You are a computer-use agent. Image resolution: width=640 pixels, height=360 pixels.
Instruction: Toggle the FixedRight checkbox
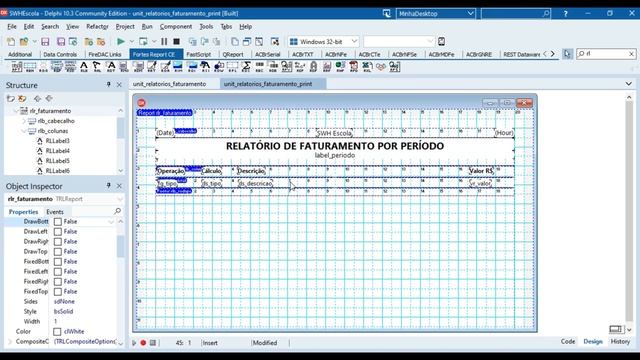tap(58, 282)
